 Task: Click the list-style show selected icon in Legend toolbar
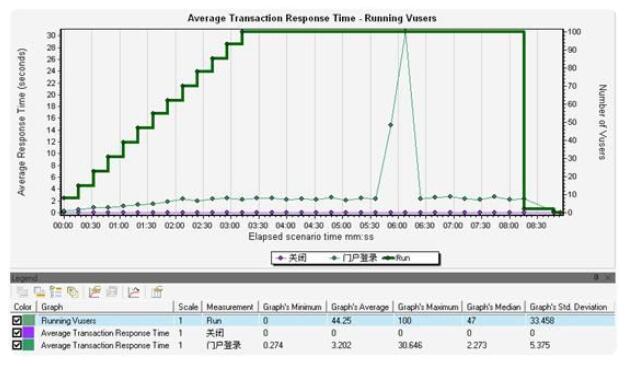[x=56, y=292]
